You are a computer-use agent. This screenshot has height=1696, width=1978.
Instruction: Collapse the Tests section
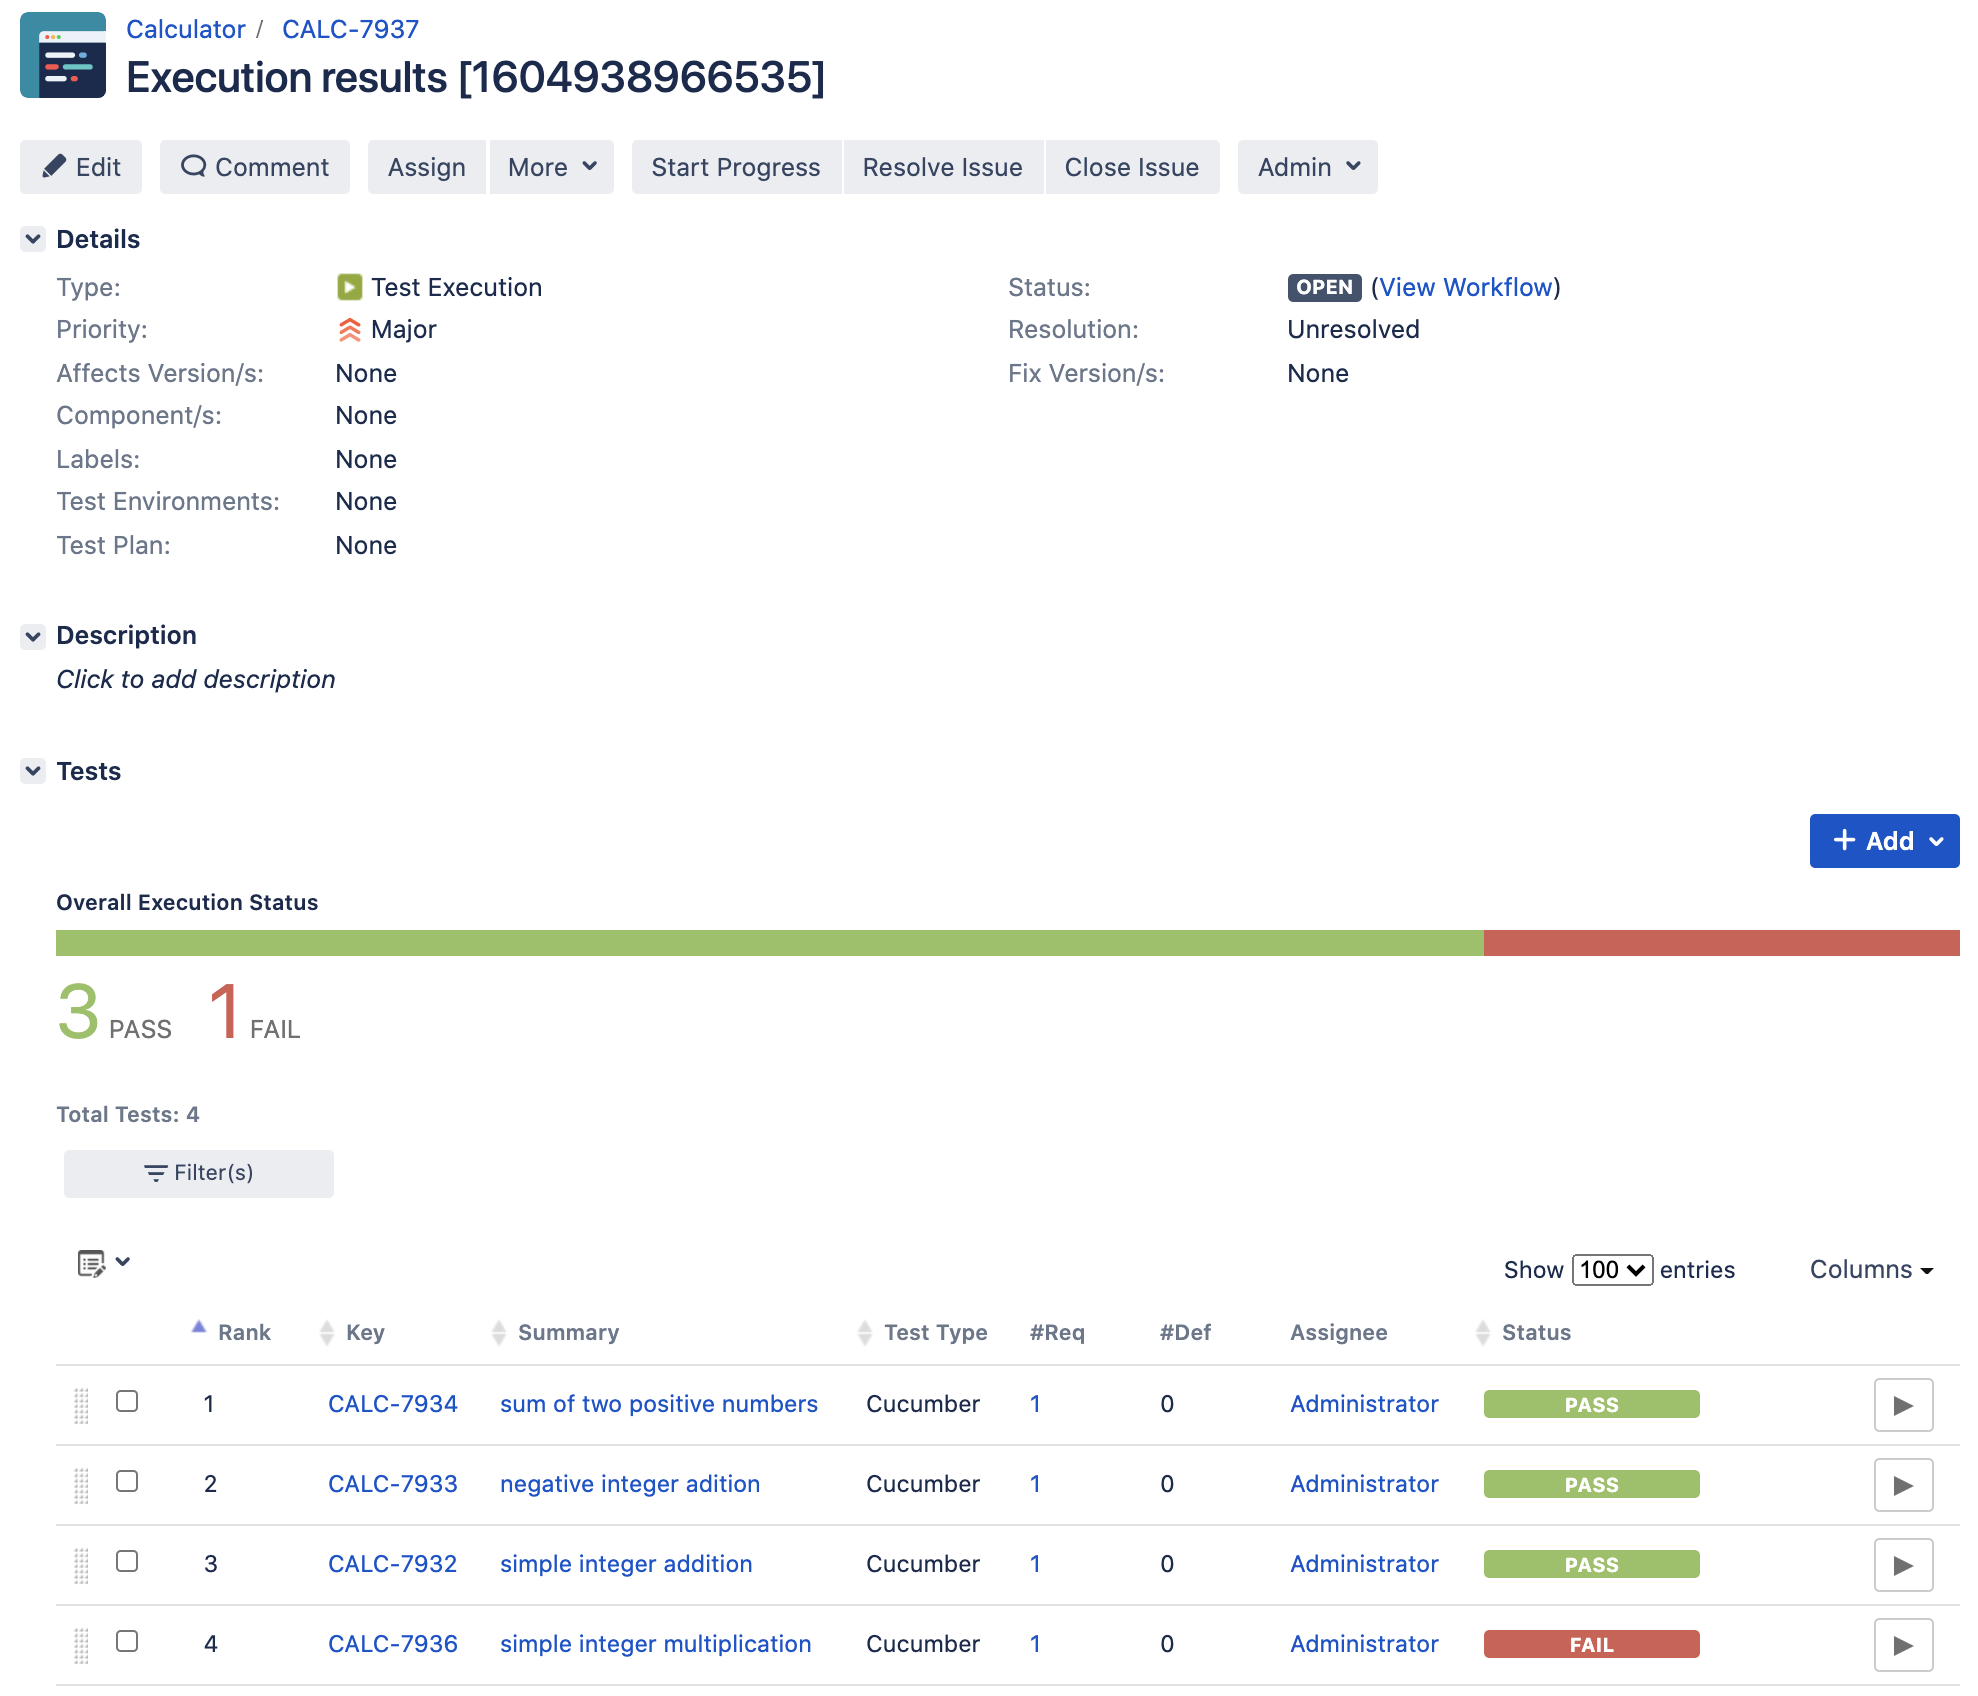pos(33,771)
